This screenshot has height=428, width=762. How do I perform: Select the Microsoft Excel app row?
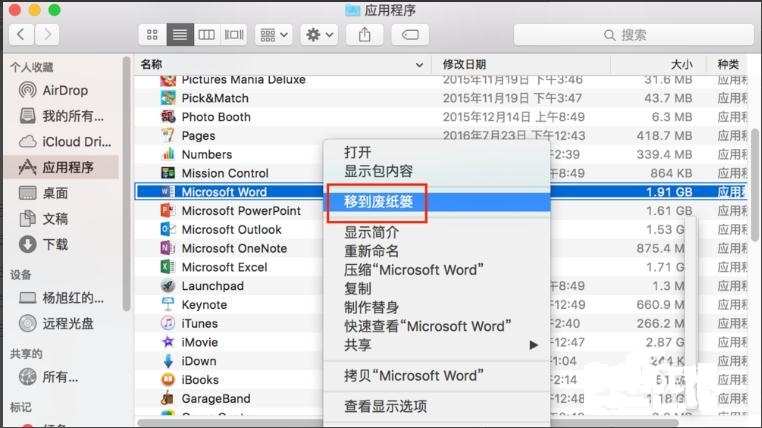228,267
